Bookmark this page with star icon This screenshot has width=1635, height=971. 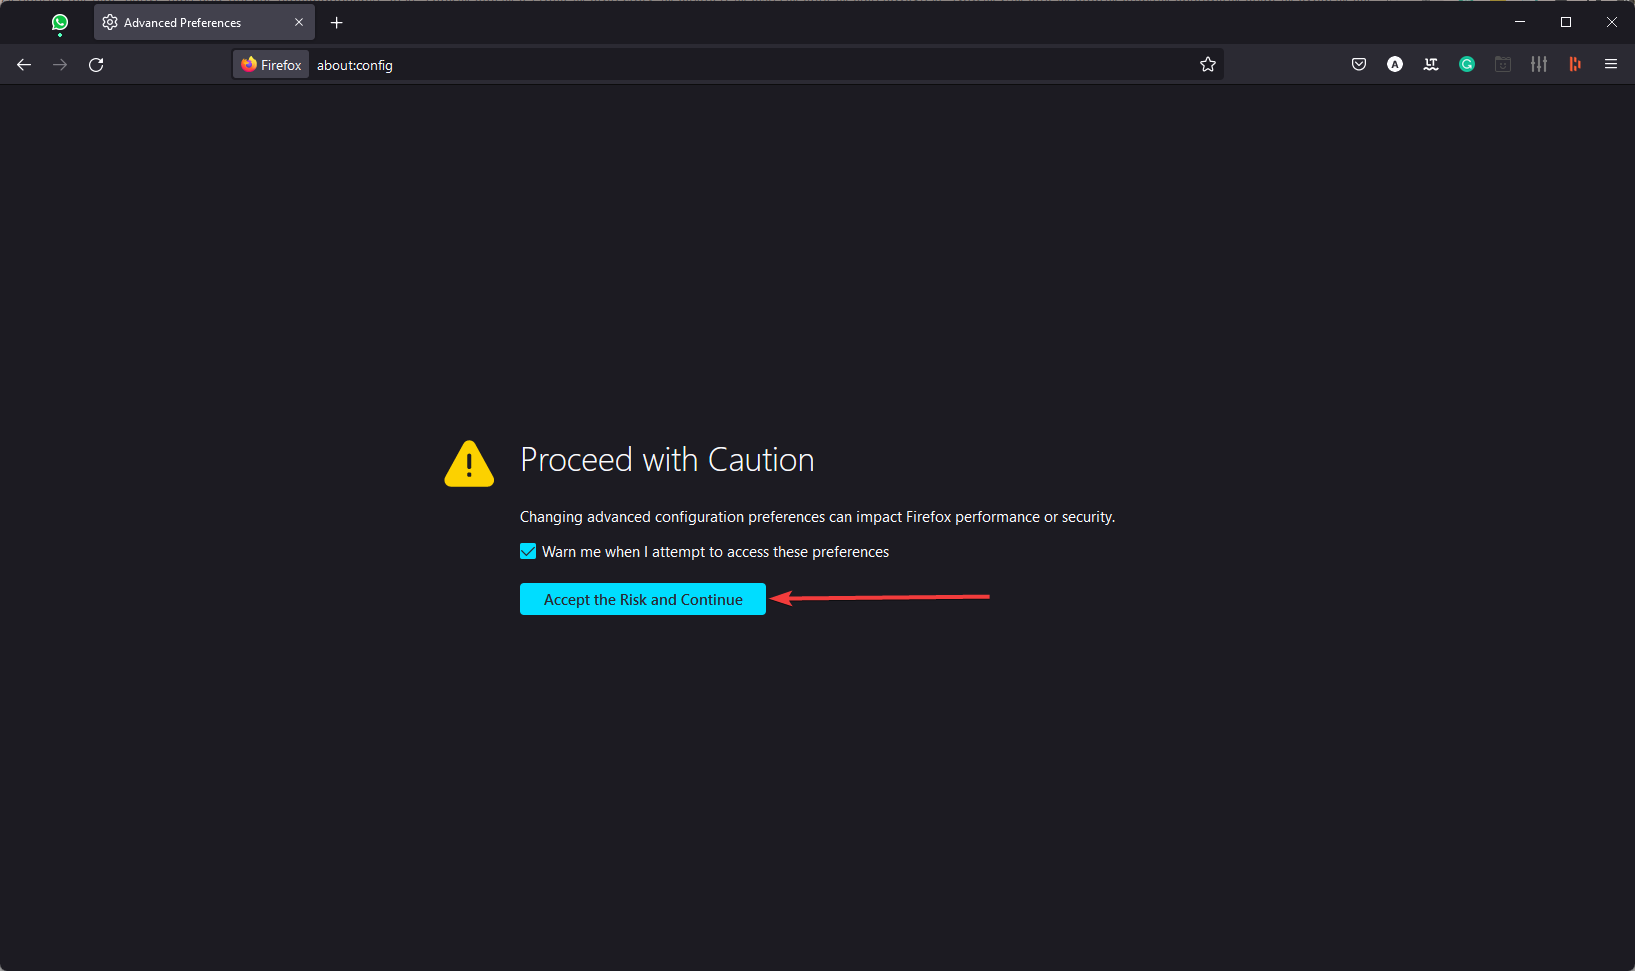(x=1208, y=64)
